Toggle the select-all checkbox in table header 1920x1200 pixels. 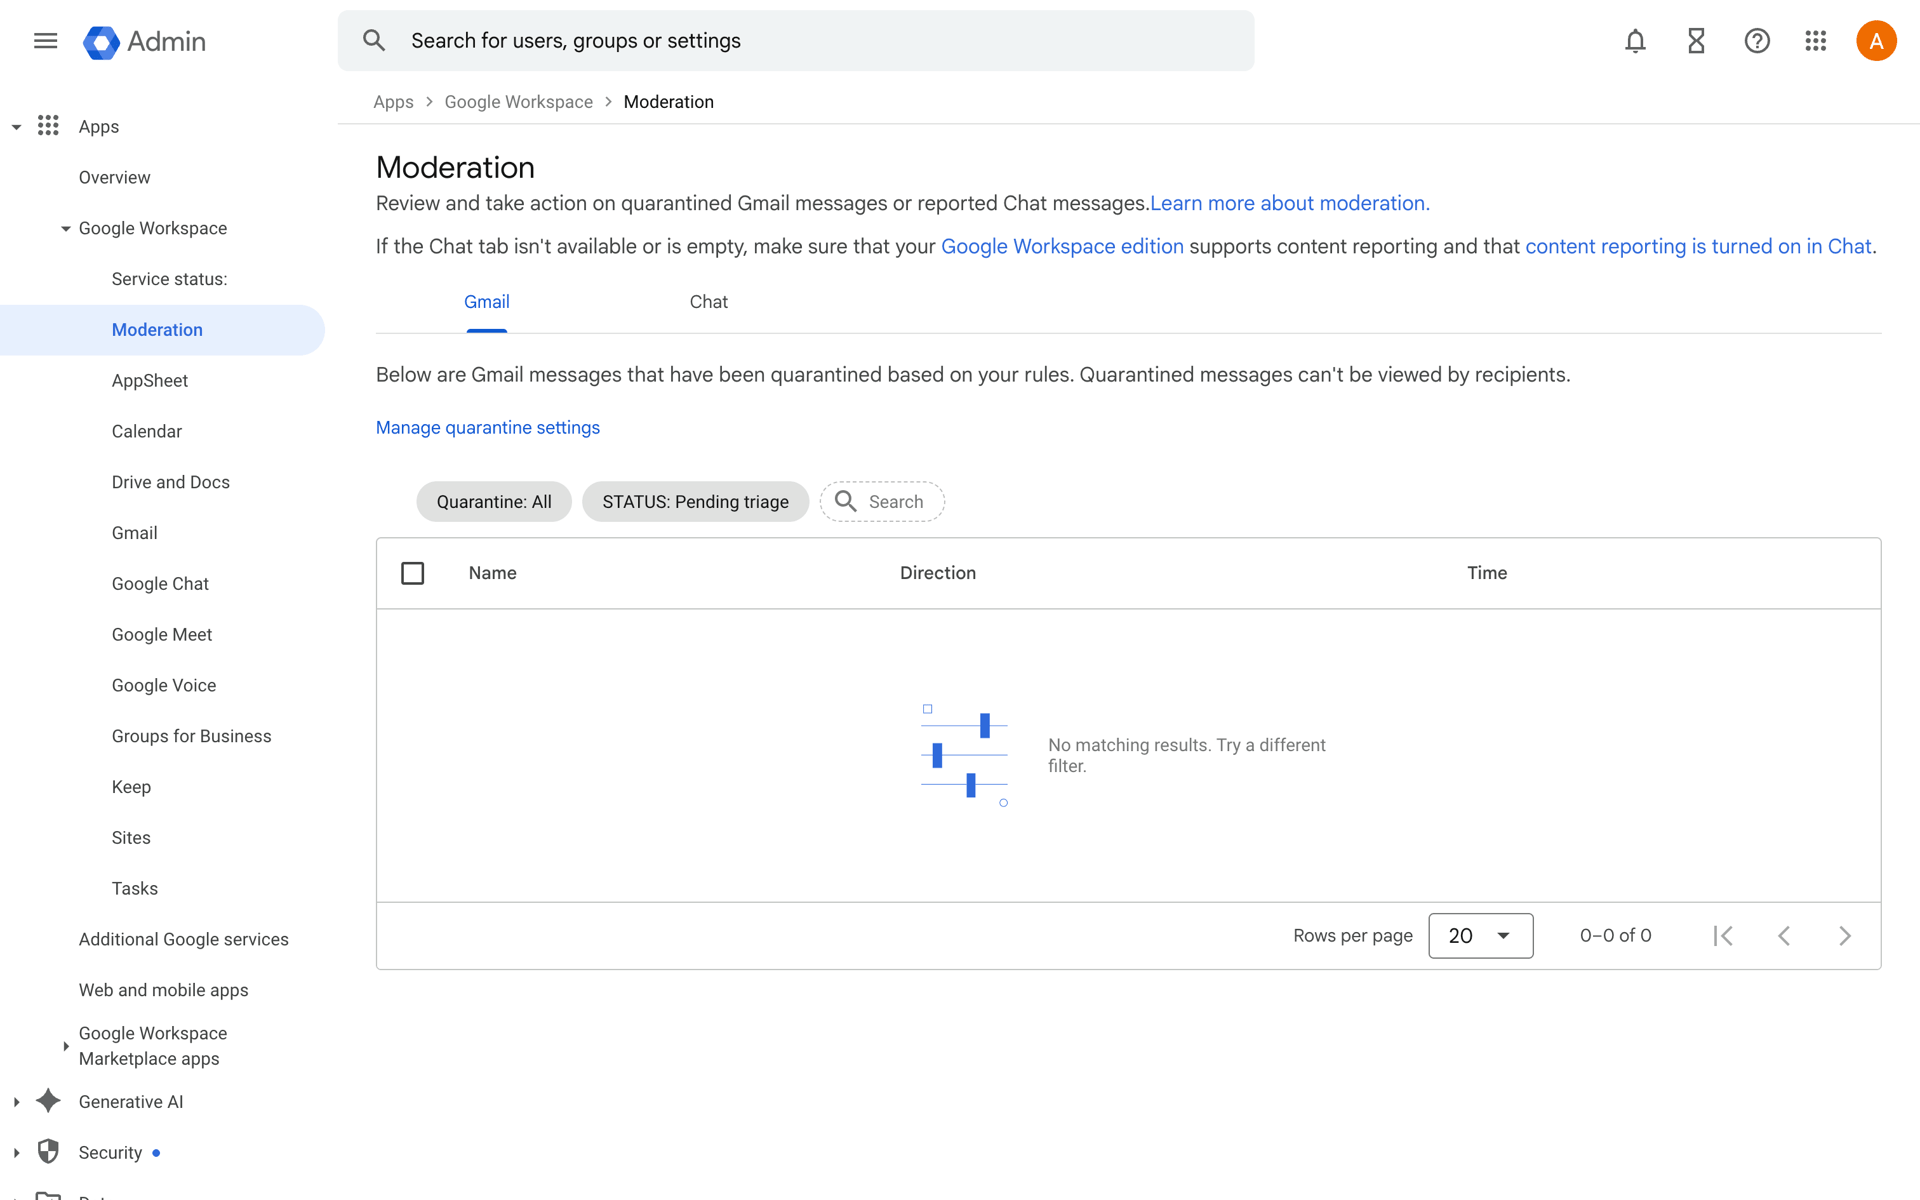[x=412, y=573]
